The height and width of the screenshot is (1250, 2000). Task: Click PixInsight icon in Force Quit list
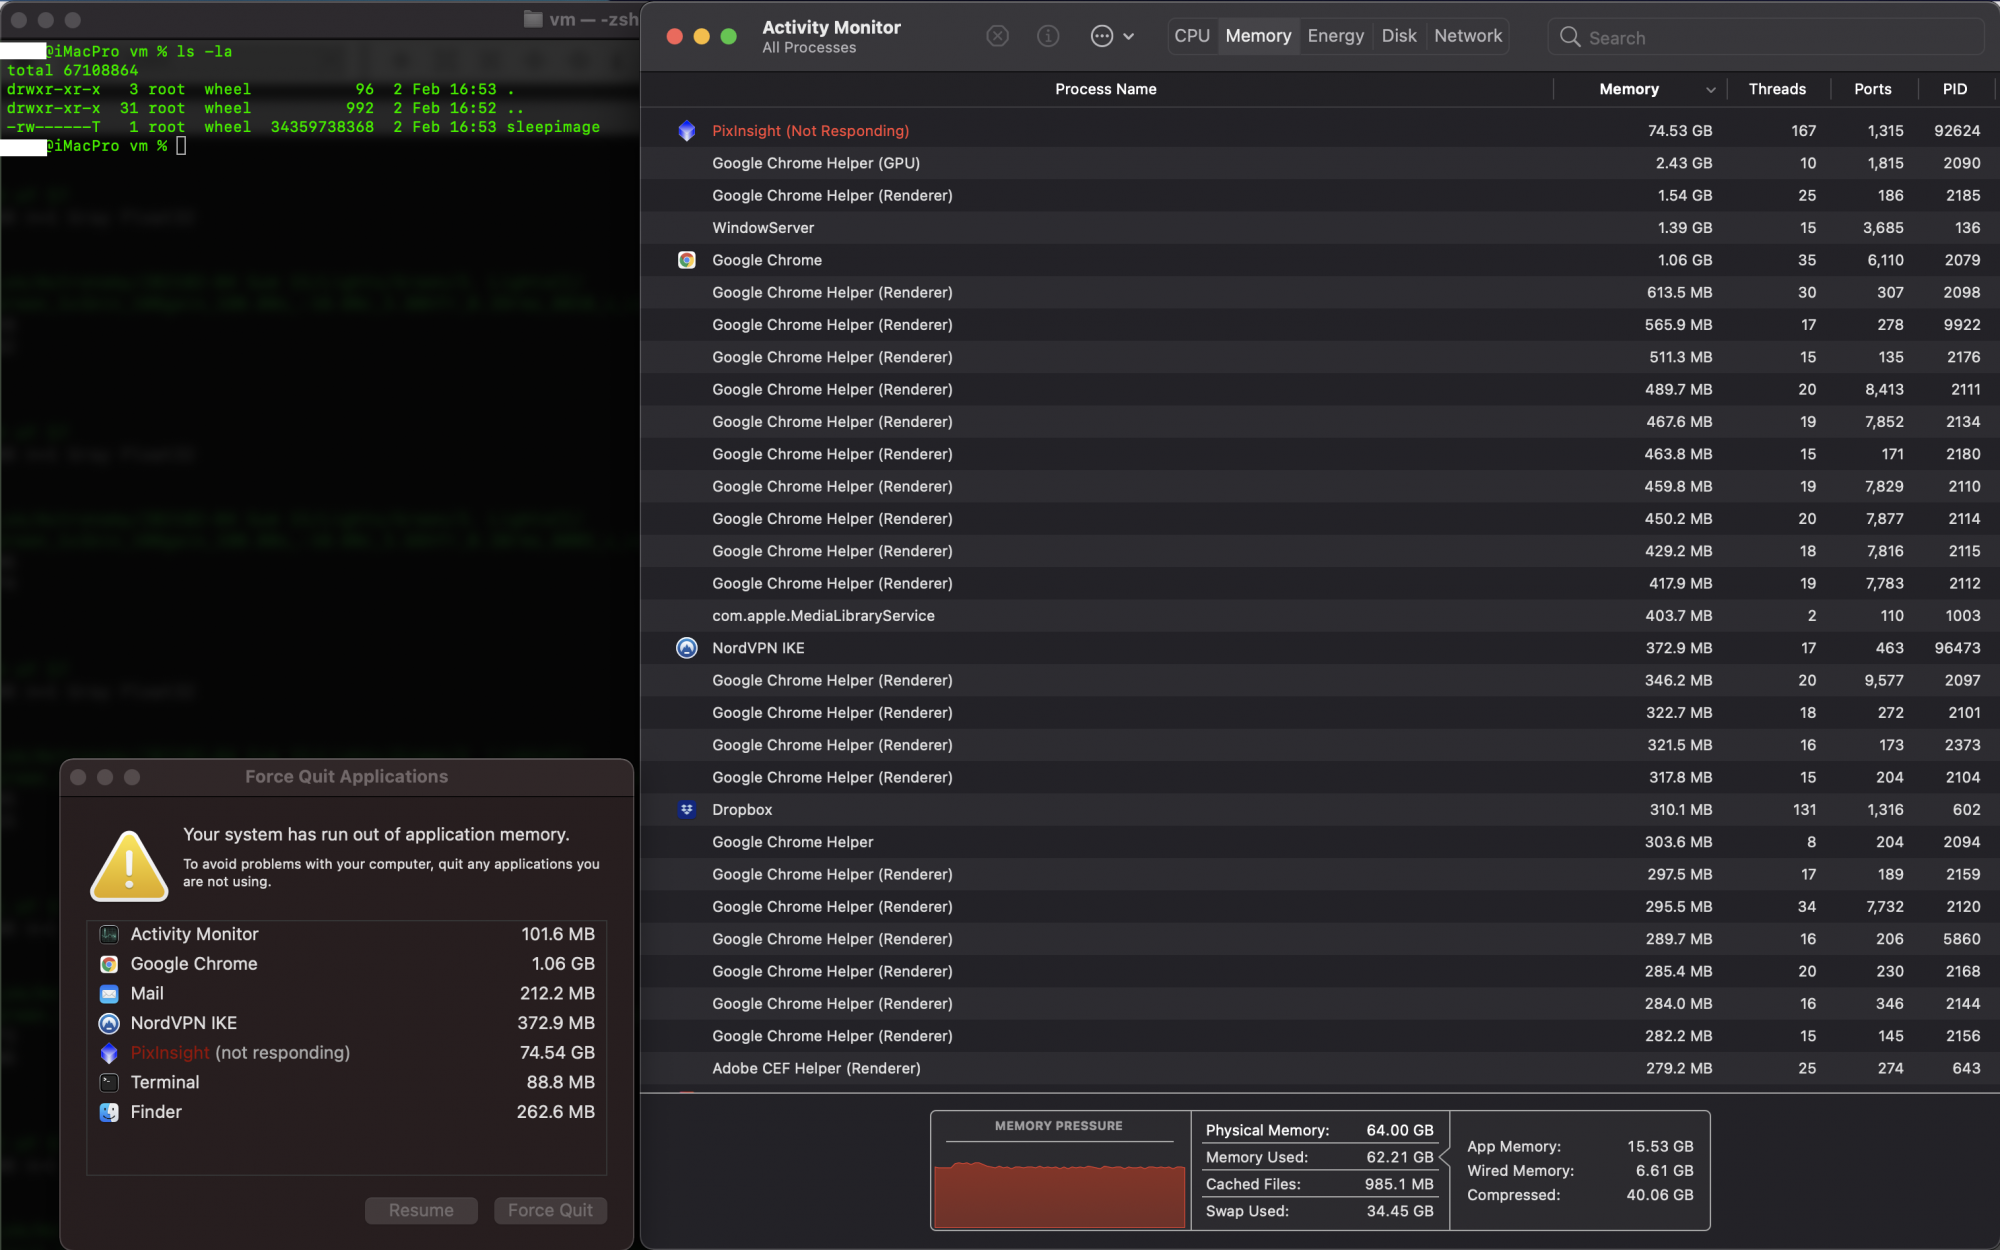pyautogui.click(x=109, y=1053)
